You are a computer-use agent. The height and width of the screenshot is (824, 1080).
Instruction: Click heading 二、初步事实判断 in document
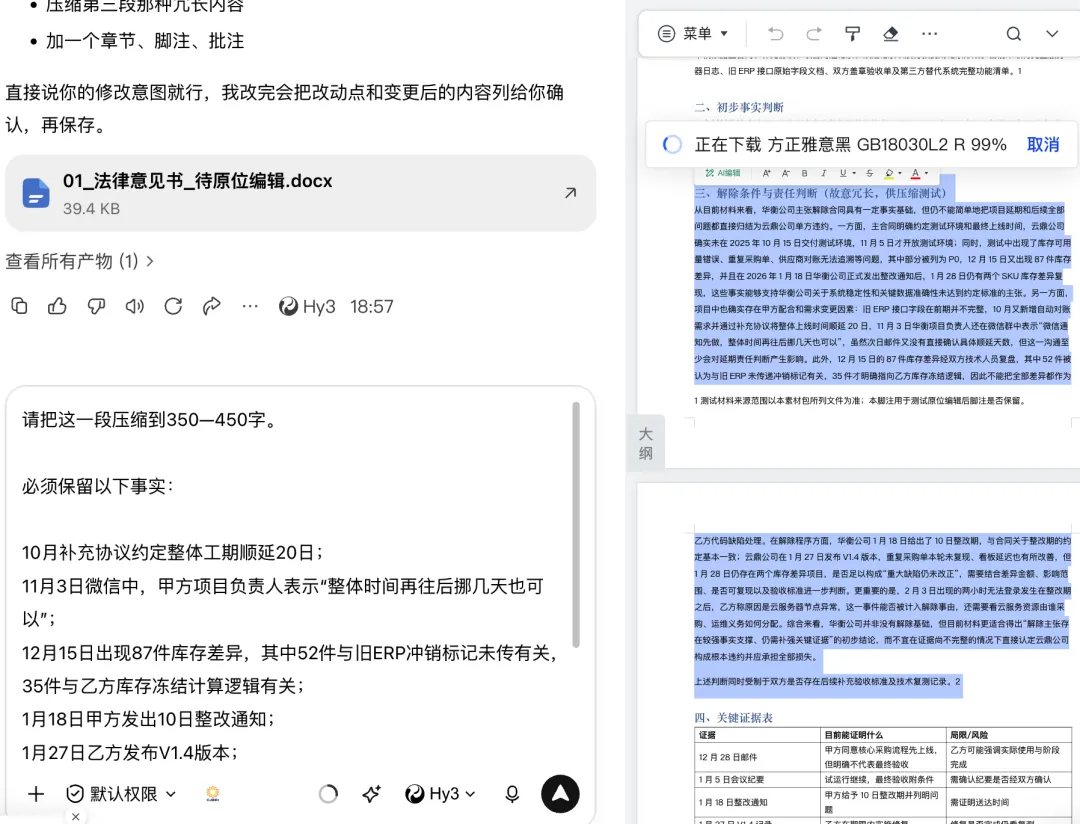click(739, 107)
